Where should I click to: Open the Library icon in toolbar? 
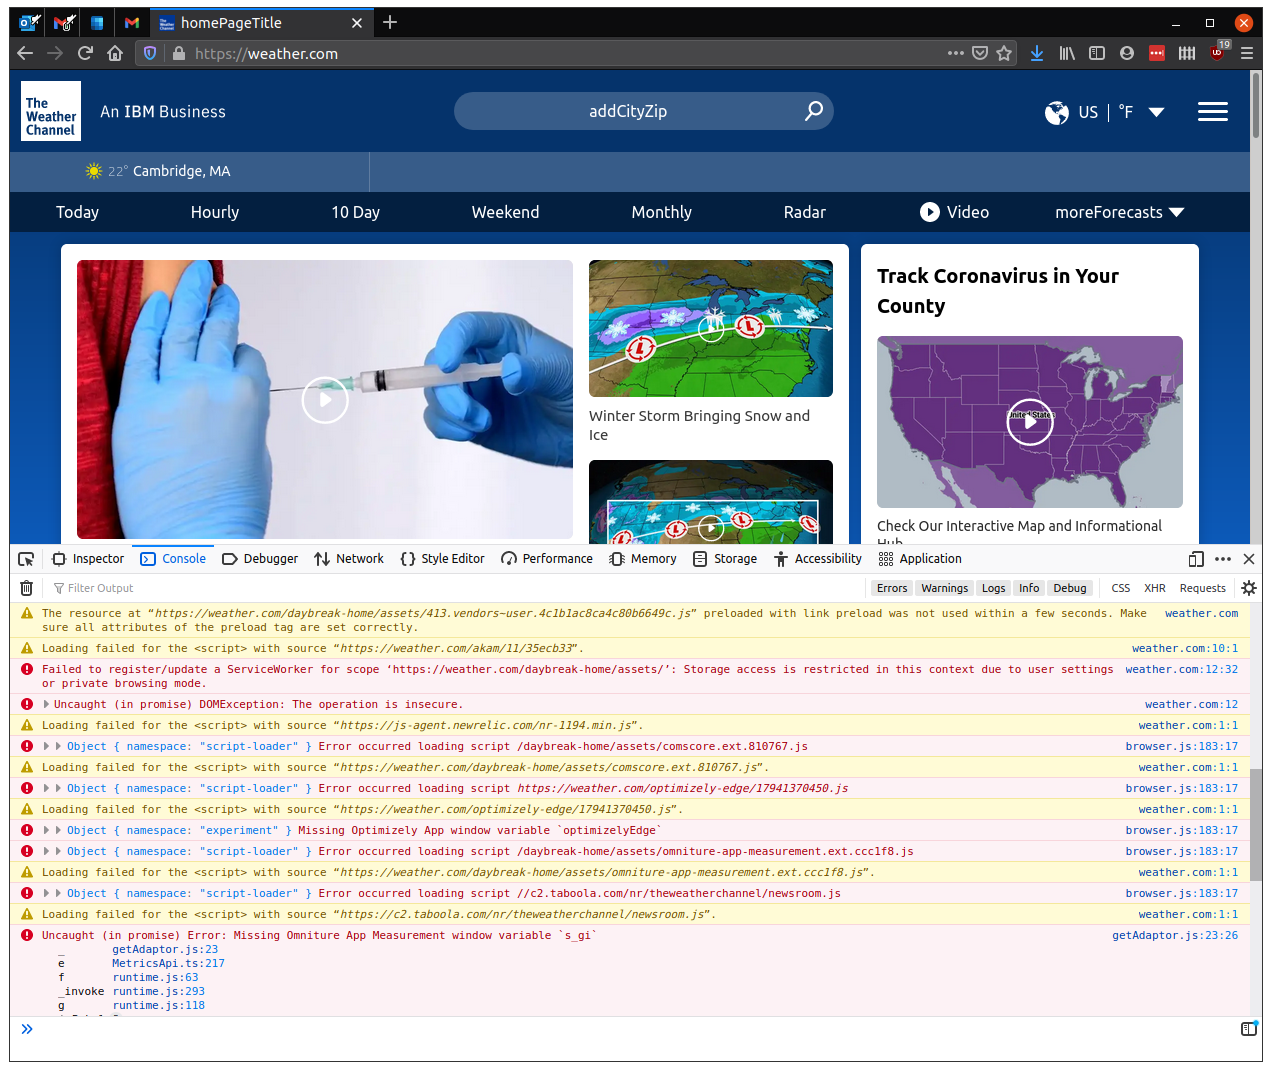(x=1067, y=53)
